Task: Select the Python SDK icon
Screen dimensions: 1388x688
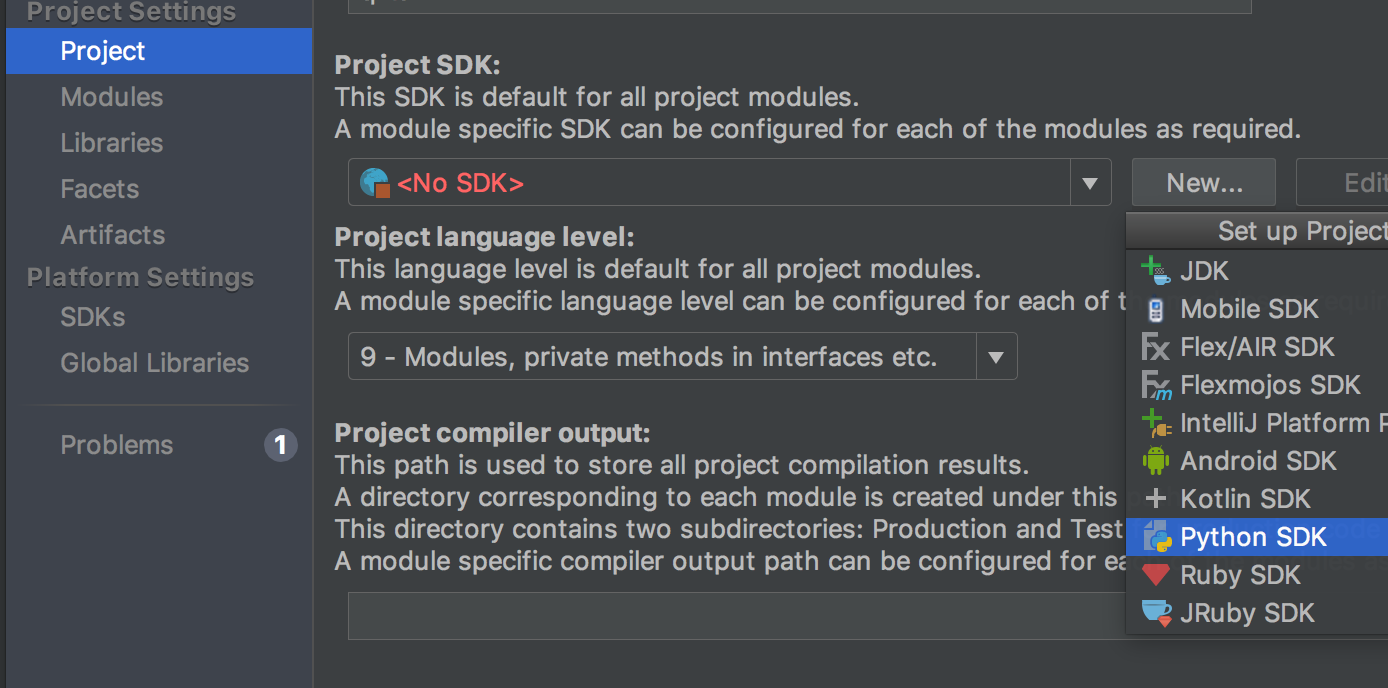Action: point(1157,537)
